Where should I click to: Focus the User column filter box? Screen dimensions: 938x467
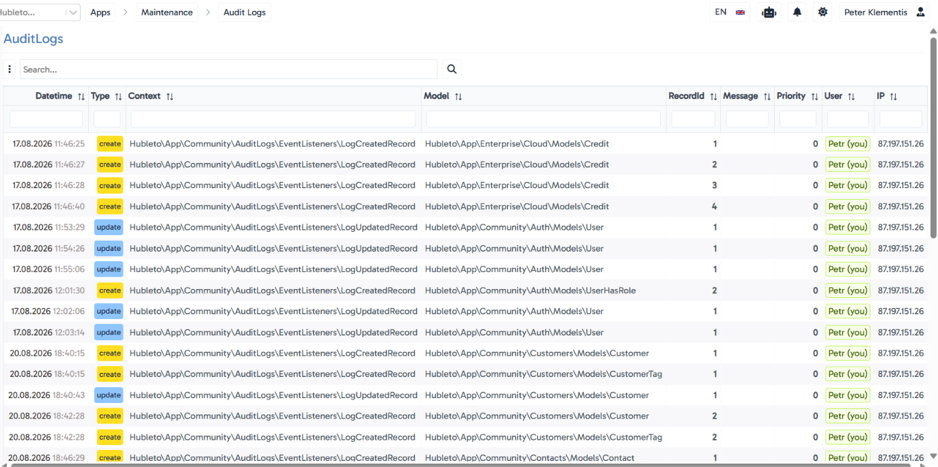pyautogui.click(x=848, y=119)
